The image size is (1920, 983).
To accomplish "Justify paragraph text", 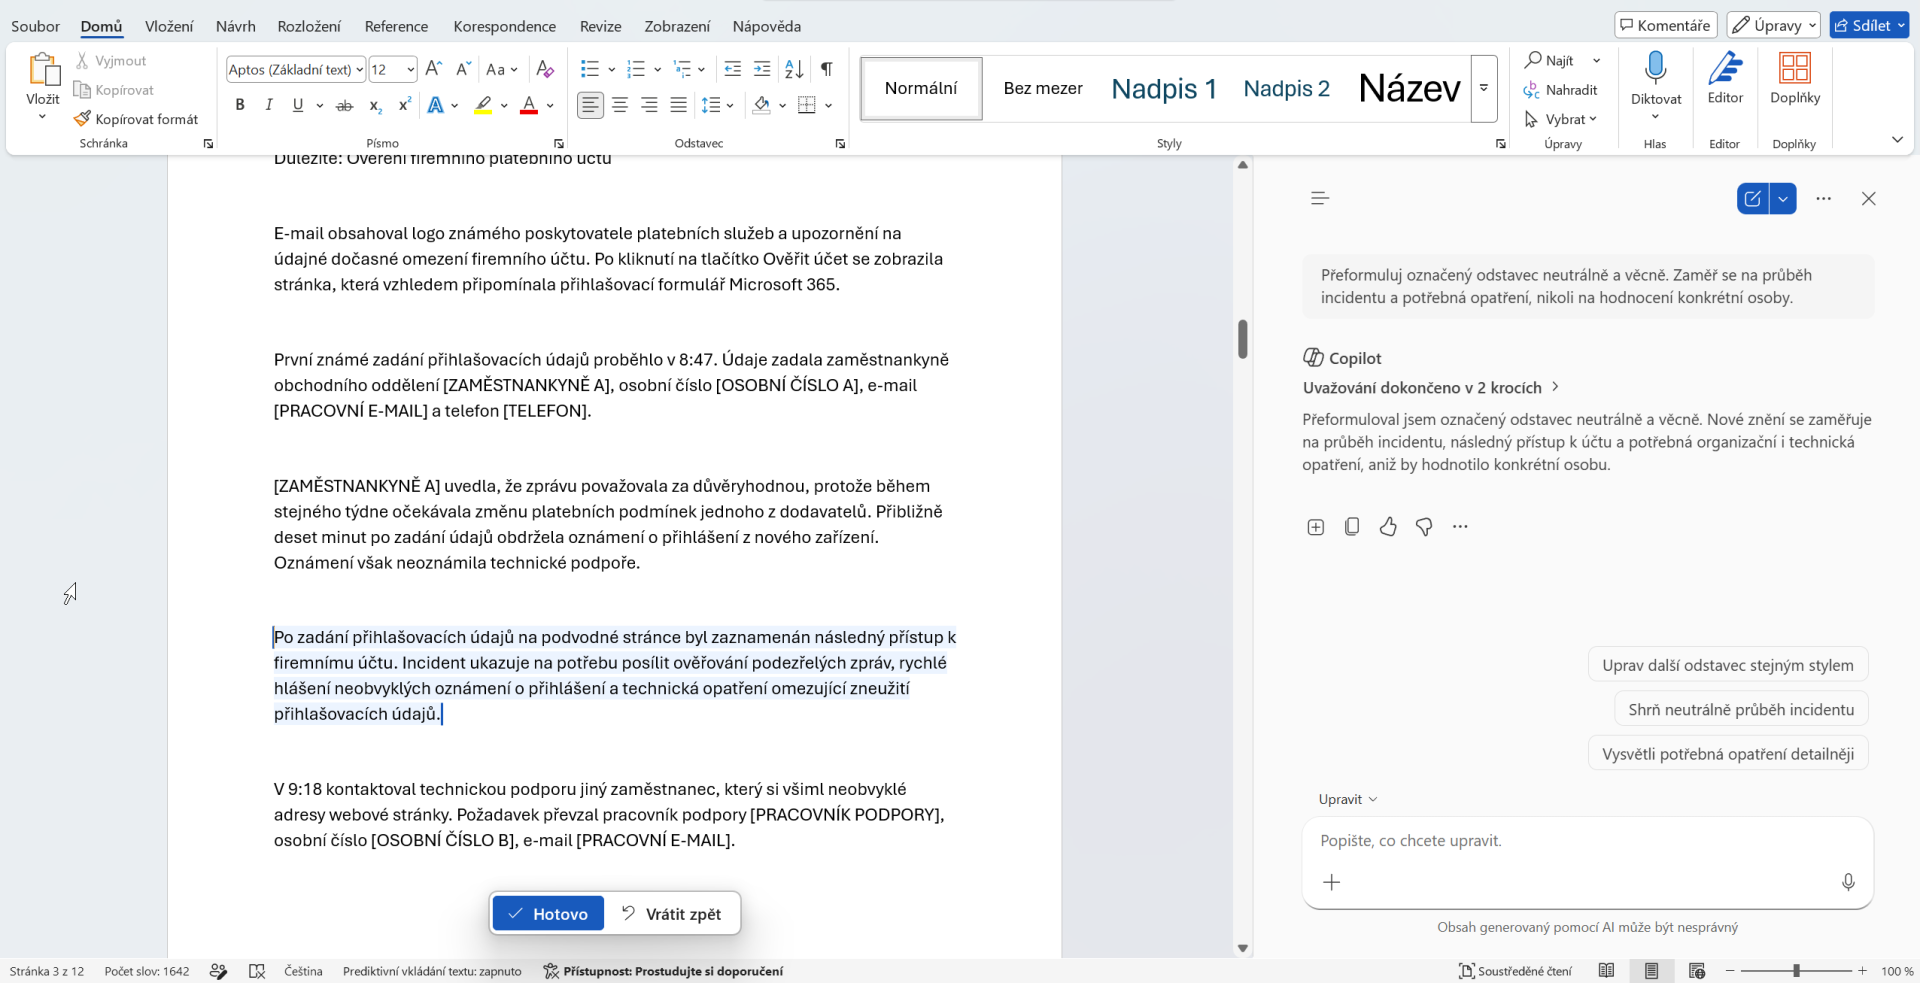I will point(678,105).
